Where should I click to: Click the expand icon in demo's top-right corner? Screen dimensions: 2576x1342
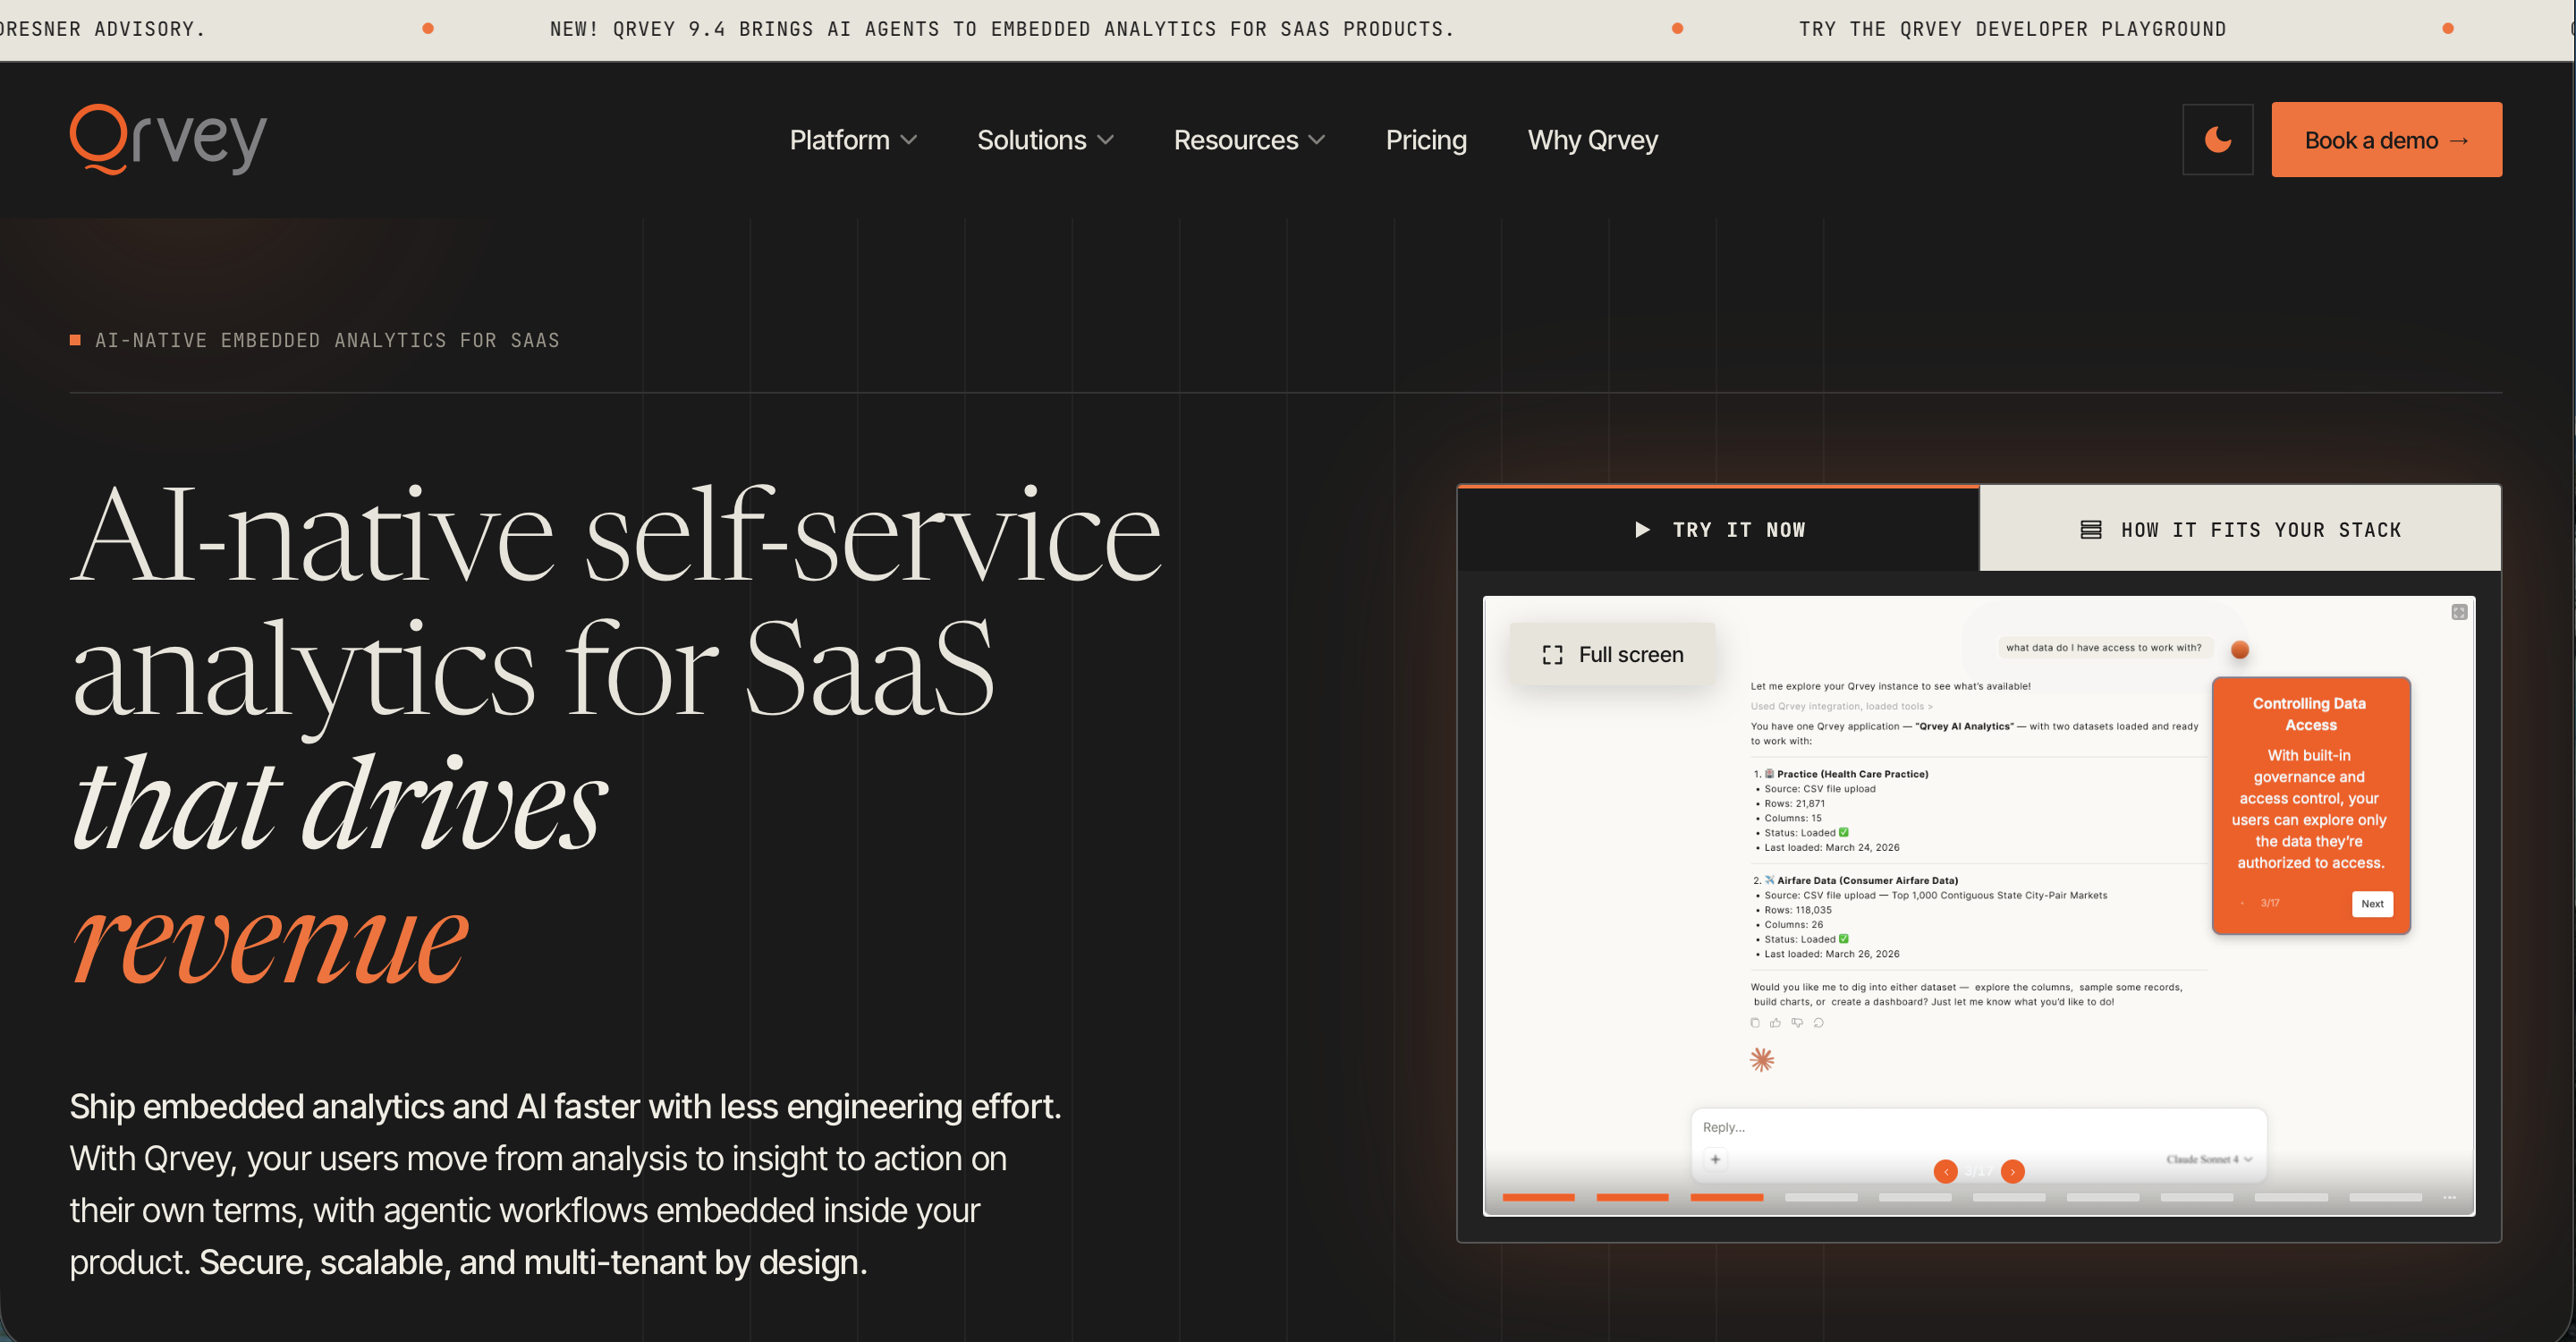(2459, 612)
